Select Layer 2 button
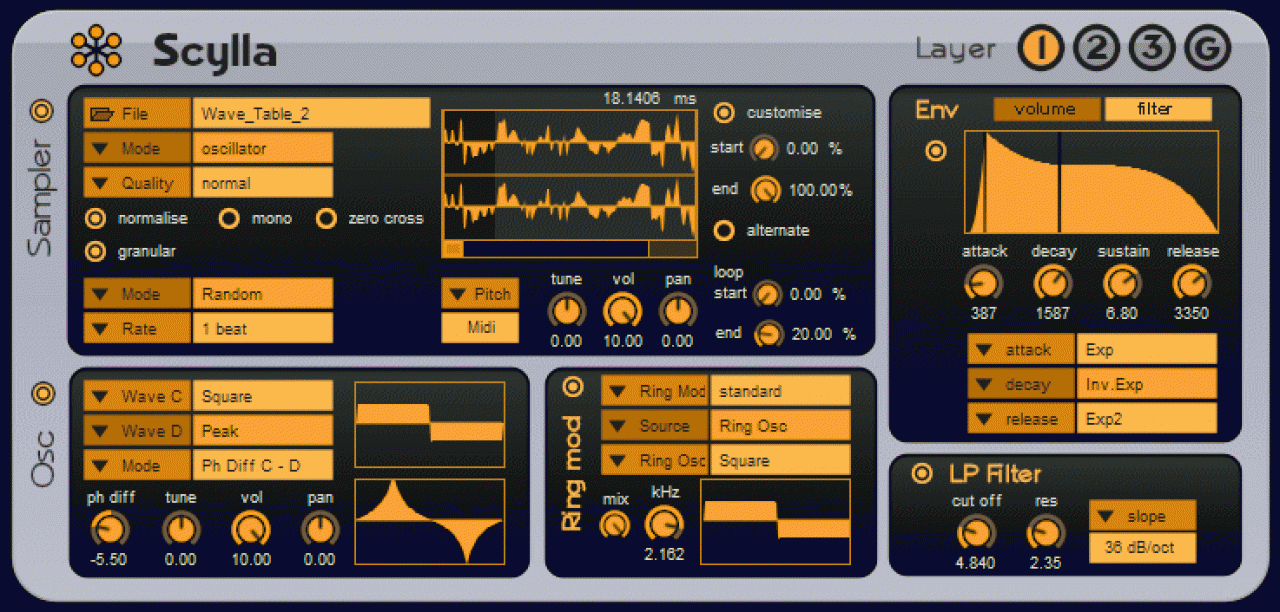Image resolution: width=1280 pixels, height=612 pixels. tap(1096, 49)
